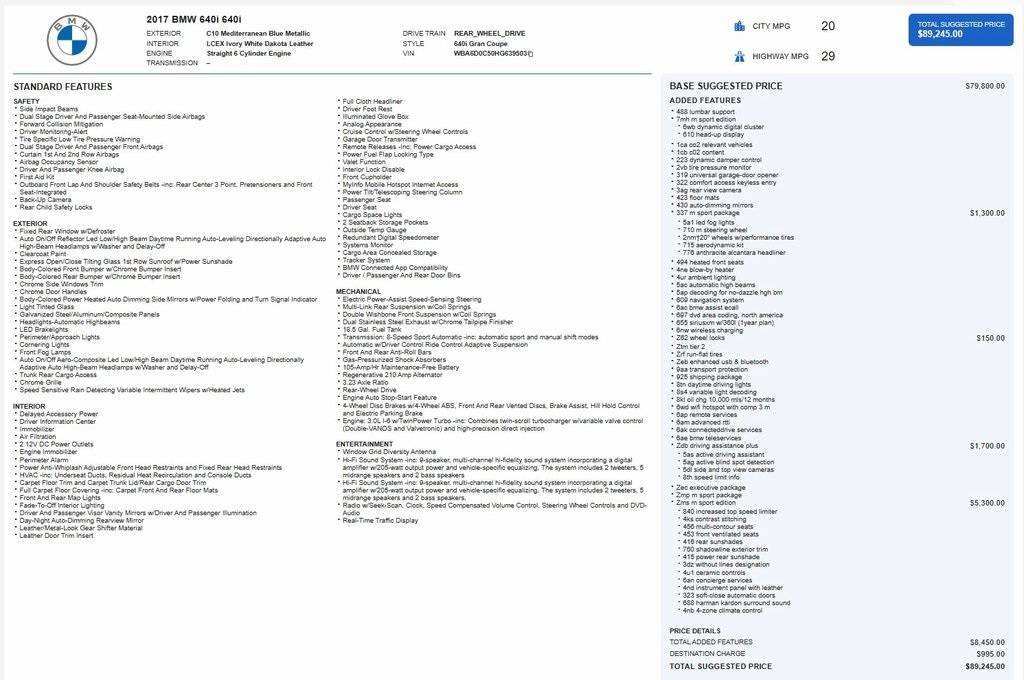Click 'Forward Collision Mitigation' feature
This screenshot has height=680, width=1024.
pyautogui.click(x=61, y=124)
